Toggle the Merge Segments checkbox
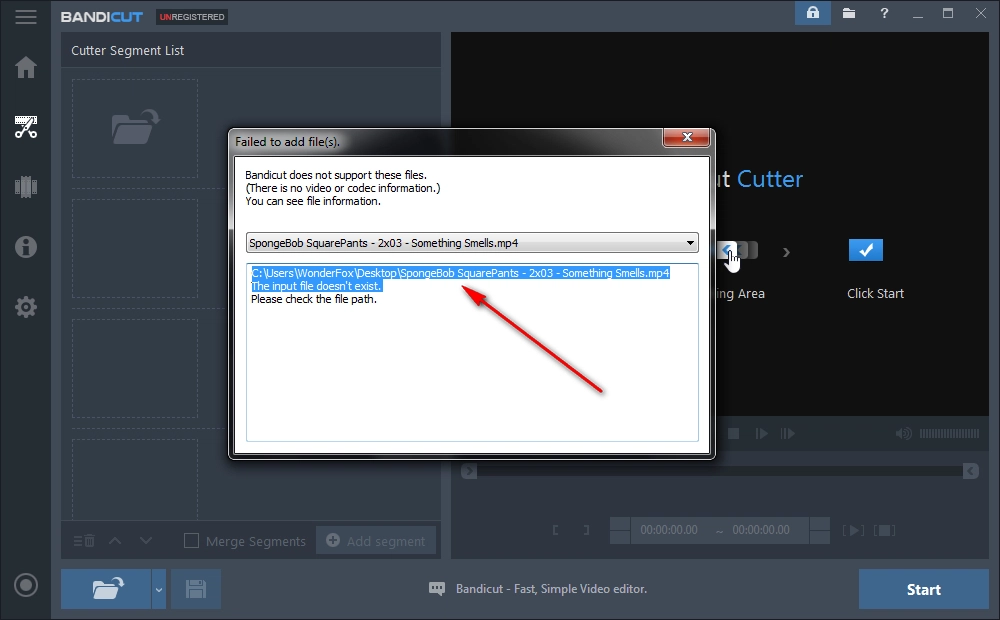Image resolution: width=1000 pixels, height=620 pixels. point(191,541)
